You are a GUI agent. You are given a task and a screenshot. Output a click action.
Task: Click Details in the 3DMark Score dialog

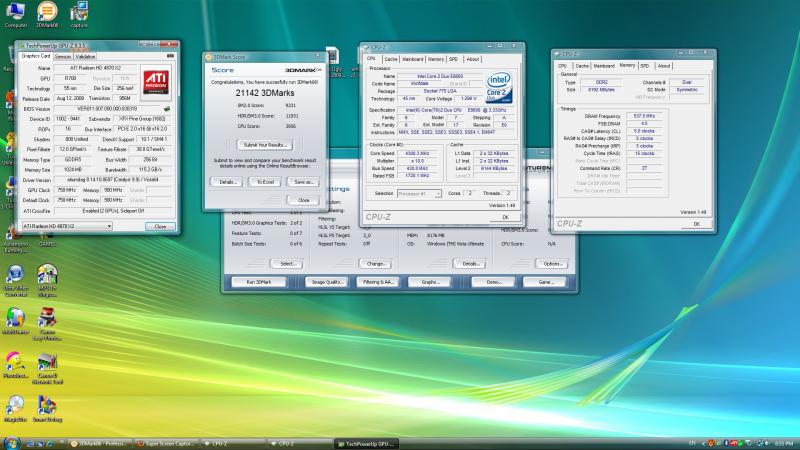click(227, 182)
